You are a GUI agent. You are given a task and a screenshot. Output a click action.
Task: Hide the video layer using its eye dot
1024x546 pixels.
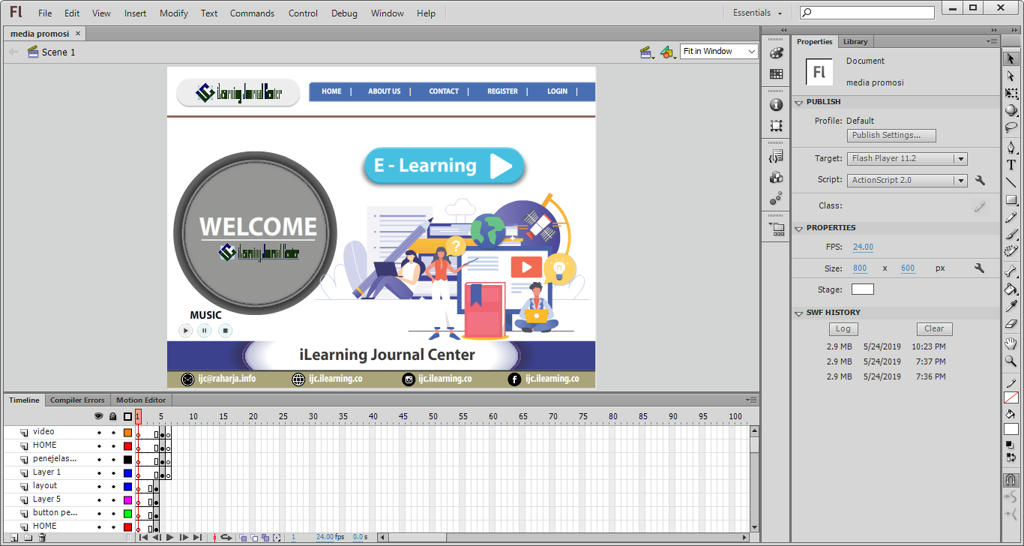pos(99,432)
